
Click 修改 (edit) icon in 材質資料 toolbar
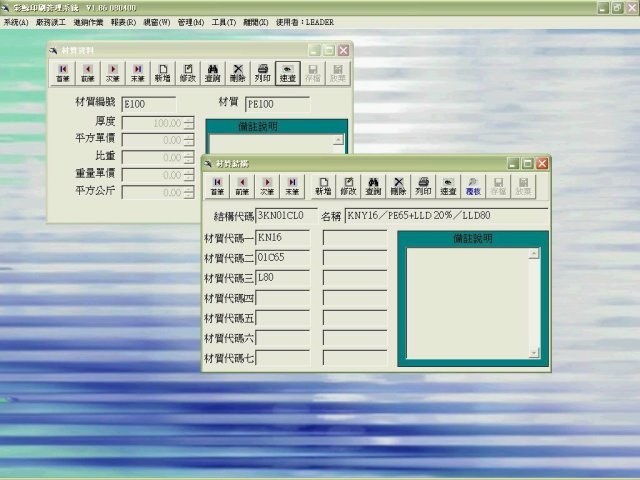188,71
